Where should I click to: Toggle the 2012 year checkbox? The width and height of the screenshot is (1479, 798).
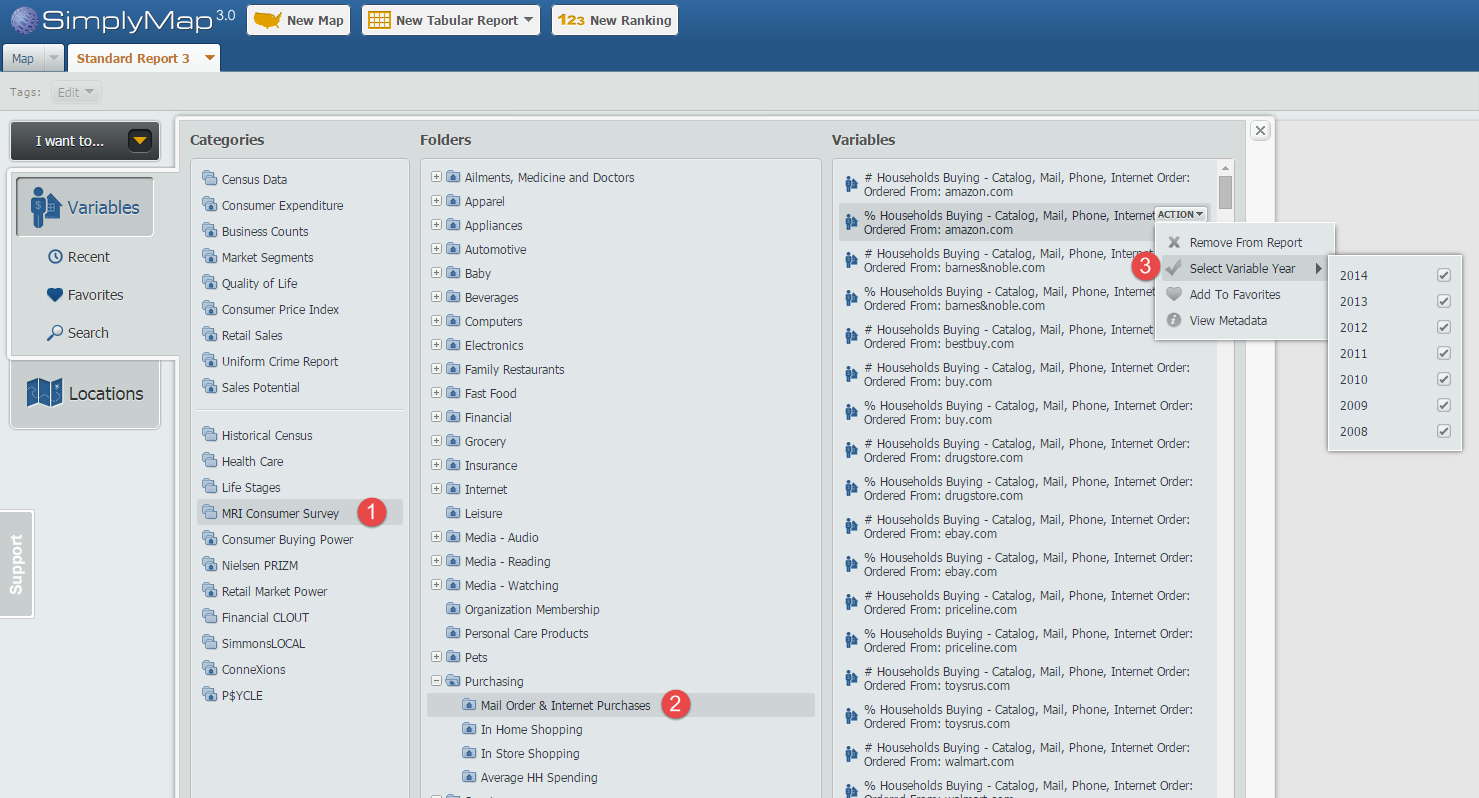pos(1443,327)
